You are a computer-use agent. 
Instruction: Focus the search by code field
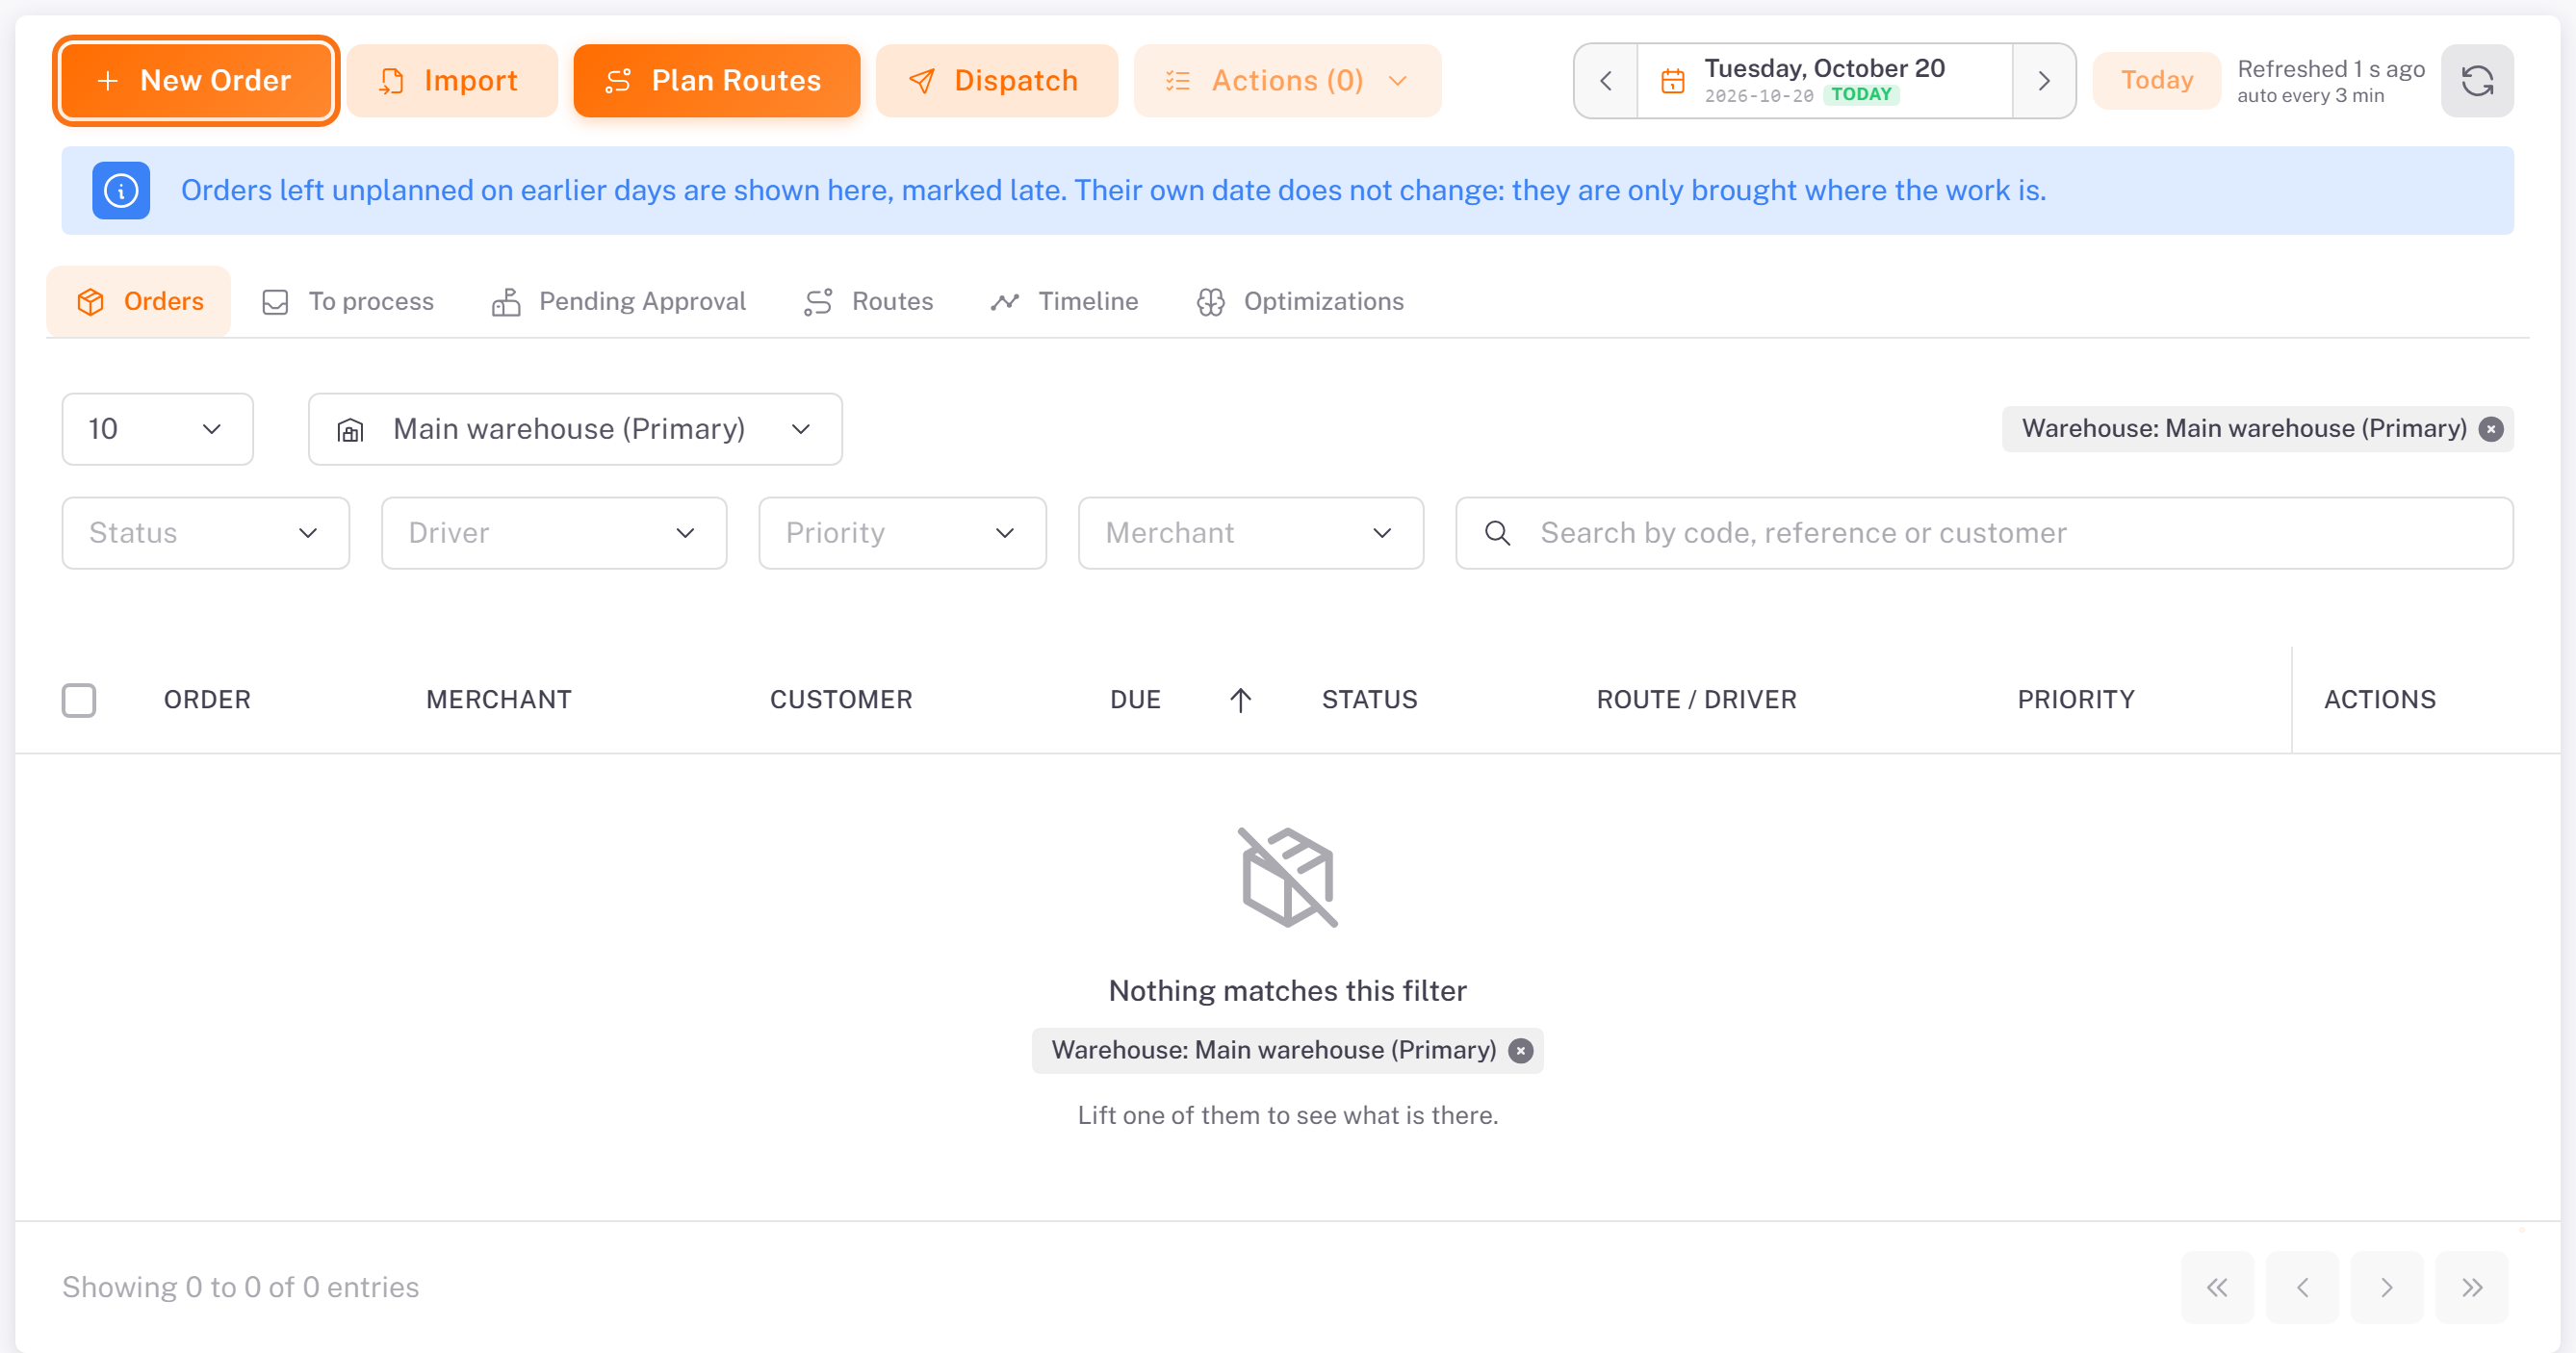[1984, 533]
